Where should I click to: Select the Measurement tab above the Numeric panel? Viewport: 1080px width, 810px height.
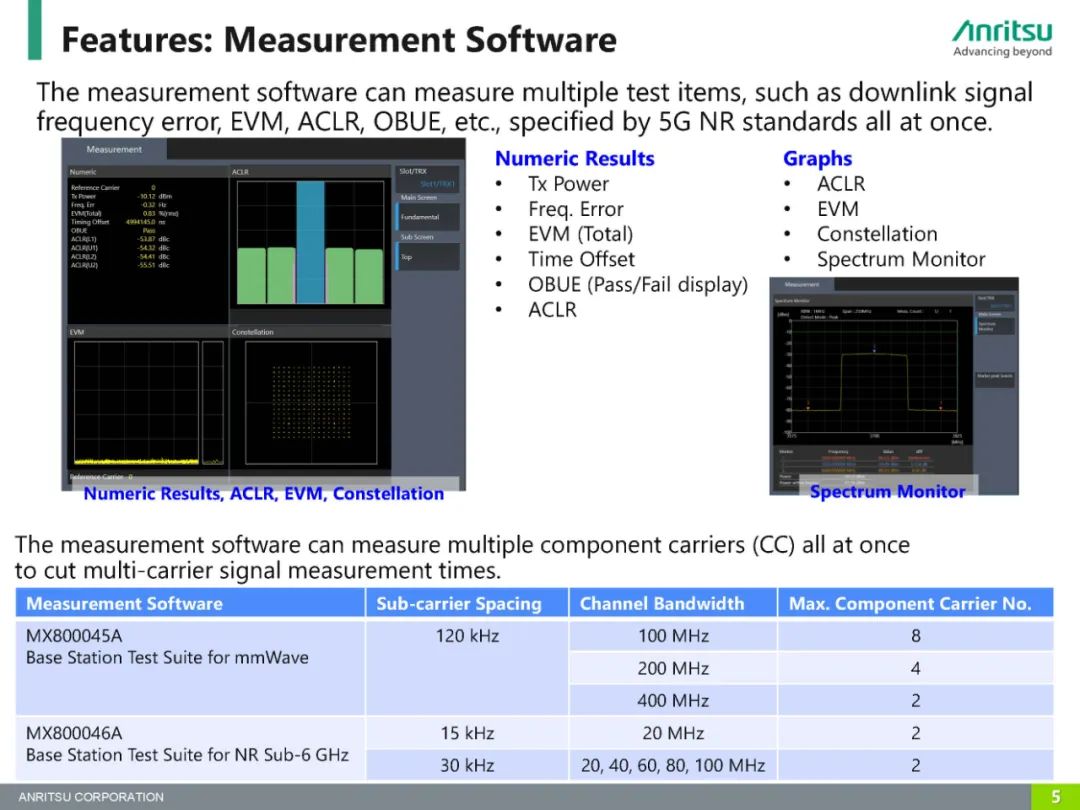click(114, 149)
